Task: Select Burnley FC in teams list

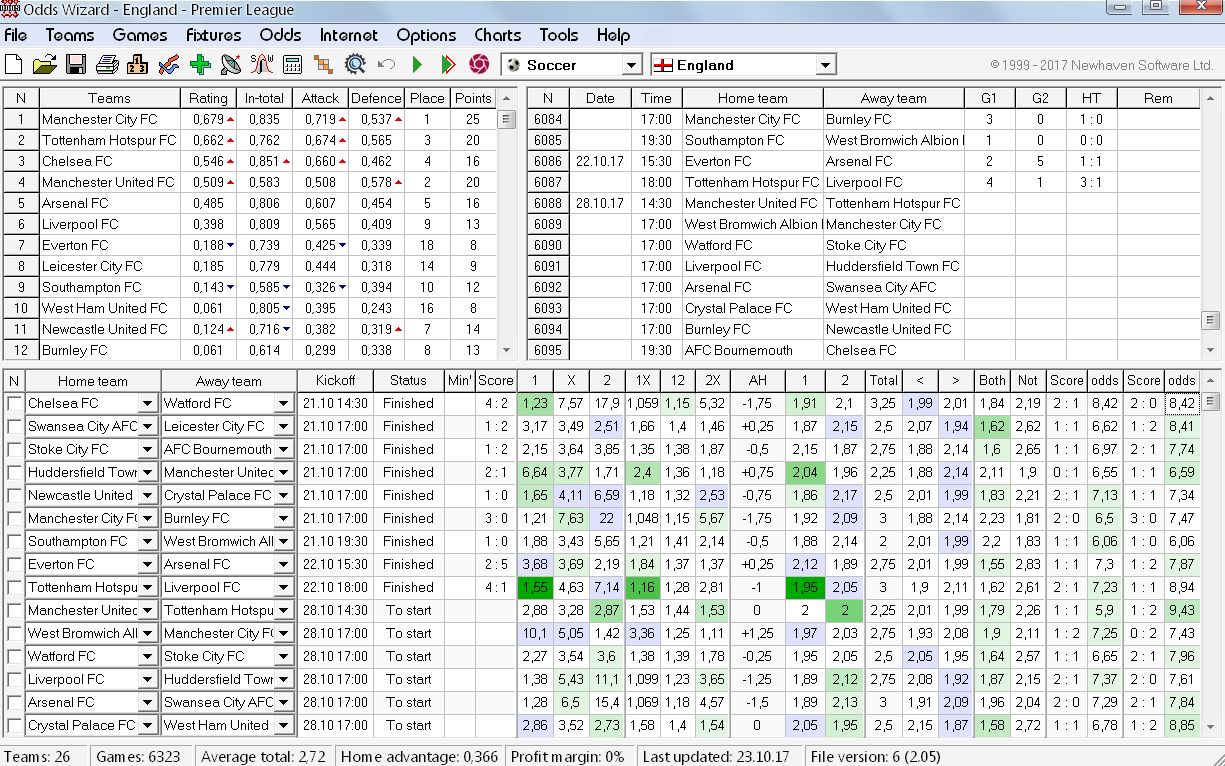Action: pyautogui.click(x=108, y=350)
